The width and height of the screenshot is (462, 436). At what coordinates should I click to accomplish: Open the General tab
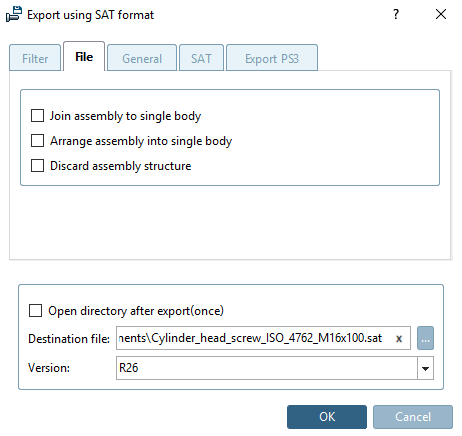tap(142, 58)
